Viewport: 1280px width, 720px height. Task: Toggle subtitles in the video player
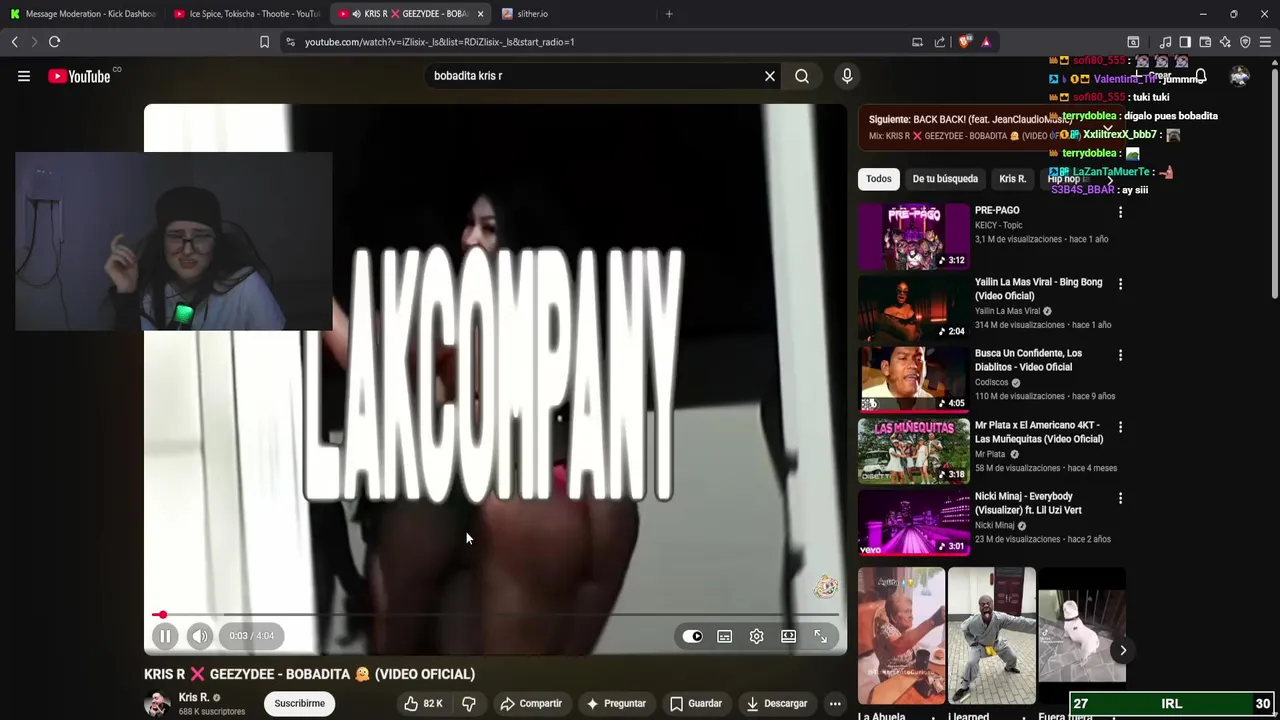pyautogui.click(x=725, y=636)
